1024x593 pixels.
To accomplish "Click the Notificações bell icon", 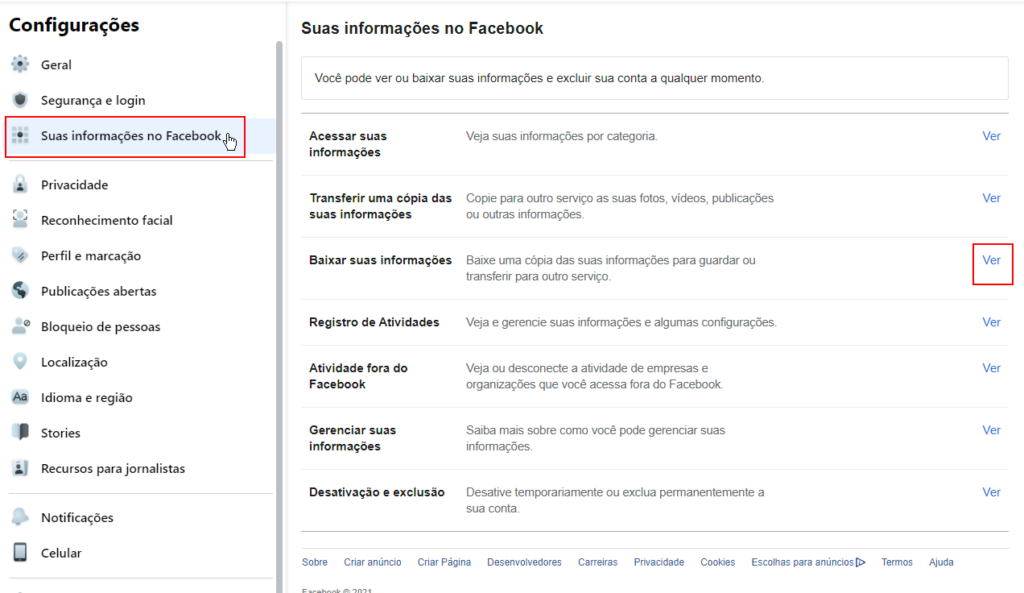I will [20, 517].
